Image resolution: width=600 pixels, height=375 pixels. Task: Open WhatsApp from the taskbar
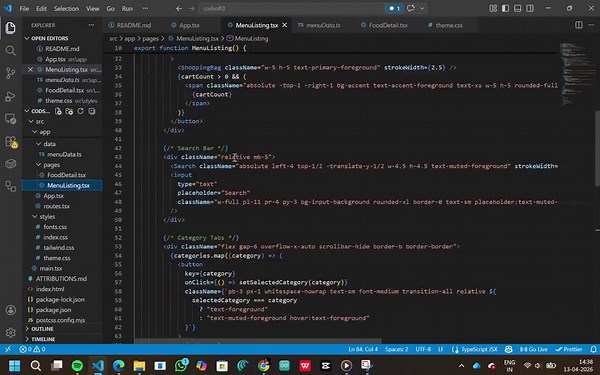pos(181,365)
